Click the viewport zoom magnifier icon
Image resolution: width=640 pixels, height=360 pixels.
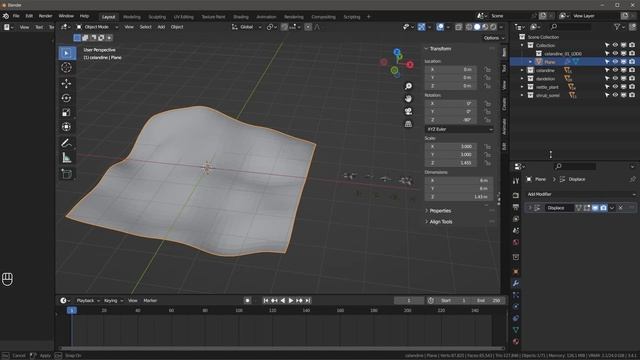tap(408, 86)
